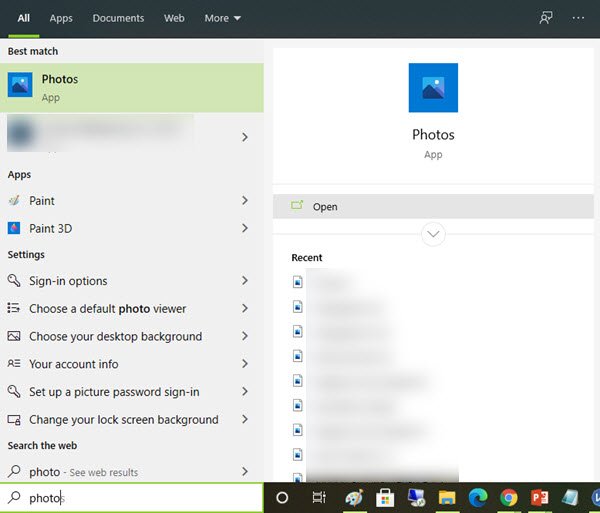Image resolution: width=600 pixels, height=513 pixels.
Task: Expand arrow beside Your account info
Action: coord(245,364)
